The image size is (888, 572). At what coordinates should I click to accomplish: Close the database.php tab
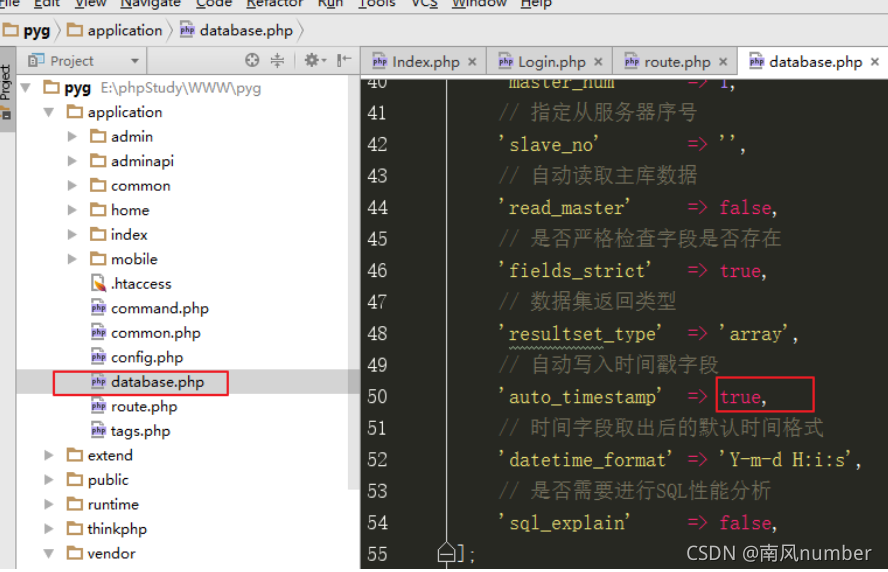tap(875, 62)
